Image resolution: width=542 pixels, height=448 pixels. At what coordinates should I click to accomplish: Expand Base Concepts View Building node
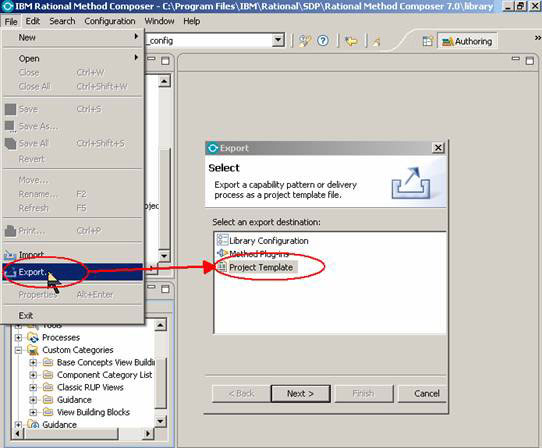33,363
